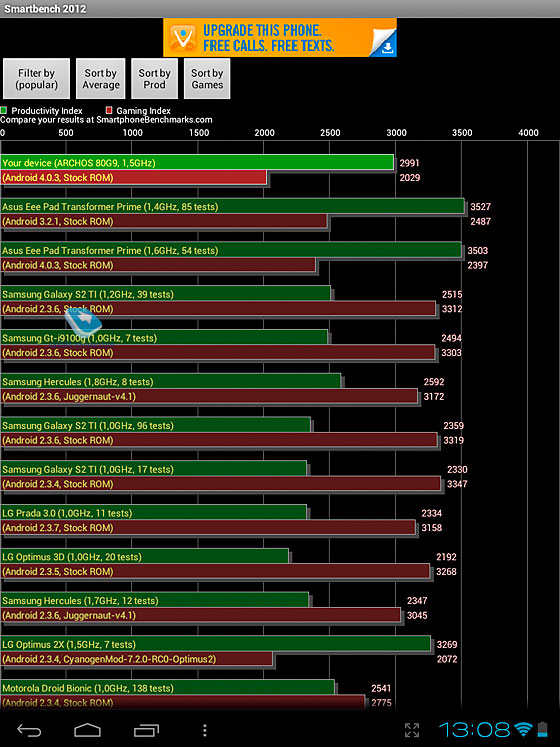Click the 2029 gaming score value
This screenshot has width=560, height=747.
pyautogui.click(x=410, y=178)
